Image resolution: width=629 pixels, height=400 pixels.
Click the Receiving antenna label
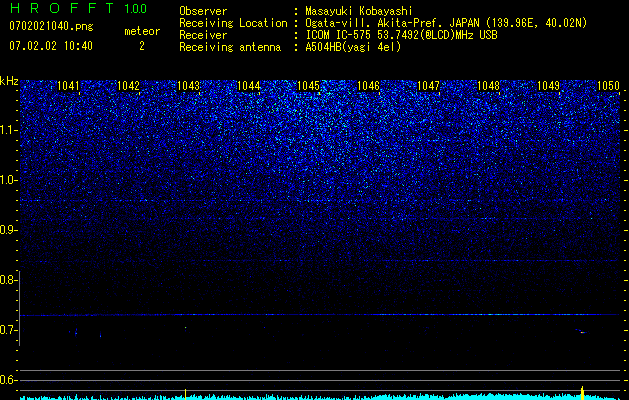click(x=230, y=47)
